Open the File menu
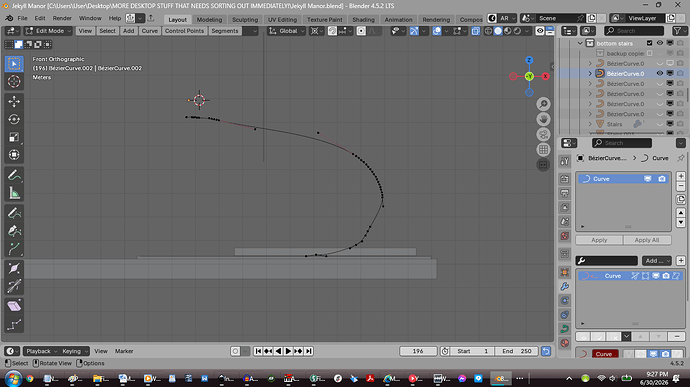Viewport: 690px width, 387px height. (x=22, y=18)
